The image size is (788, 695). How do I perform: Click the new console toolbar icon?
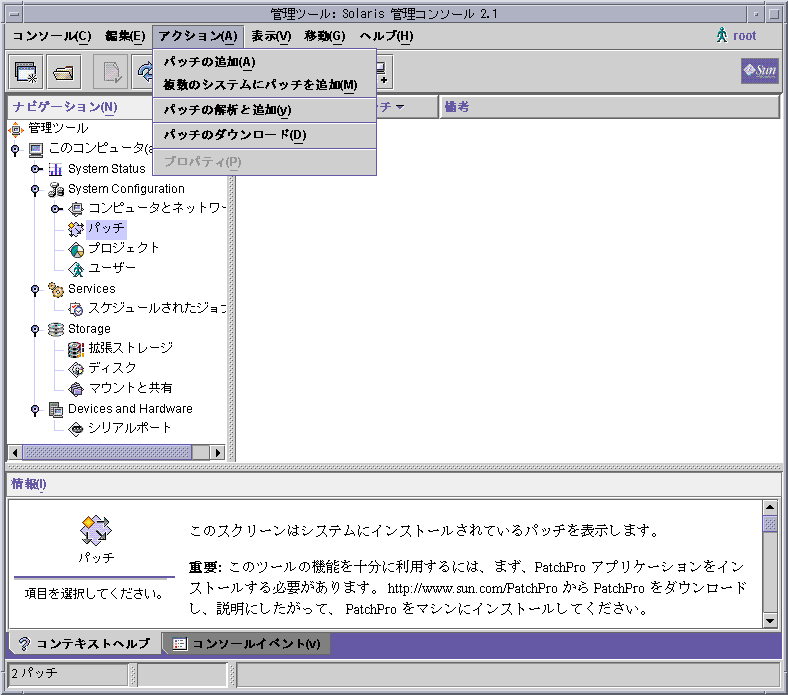click(x=26, y=72)
